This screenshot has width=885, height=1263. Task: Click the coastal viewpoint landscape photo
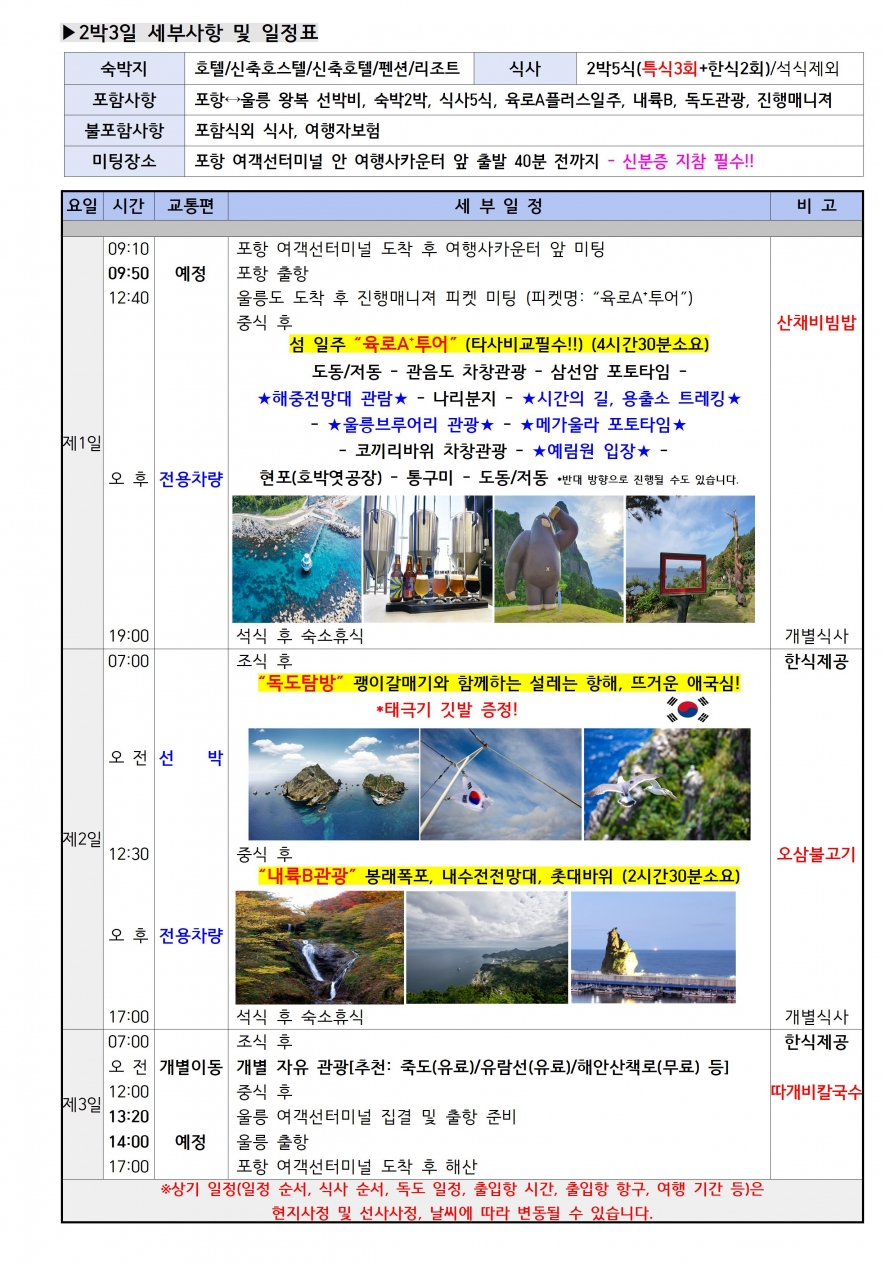[486, 947]
